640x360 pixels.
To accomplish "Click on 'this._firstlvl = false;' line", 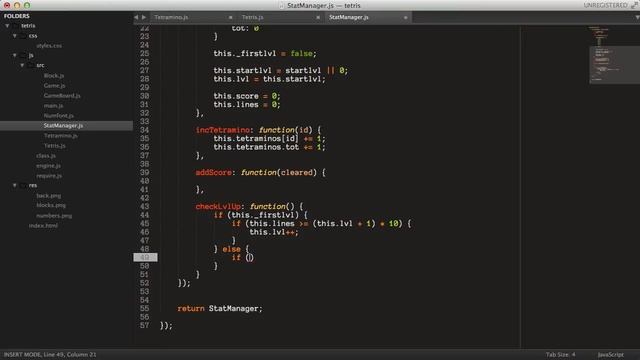I will tap(265, 53).
